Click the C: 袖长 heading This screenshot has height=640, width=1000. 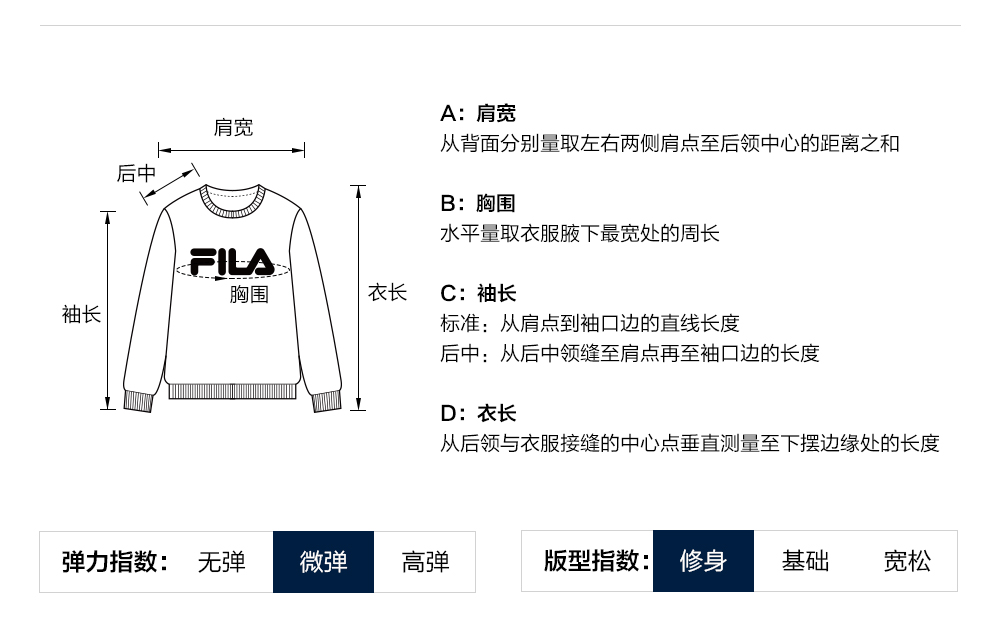(478, 293)
